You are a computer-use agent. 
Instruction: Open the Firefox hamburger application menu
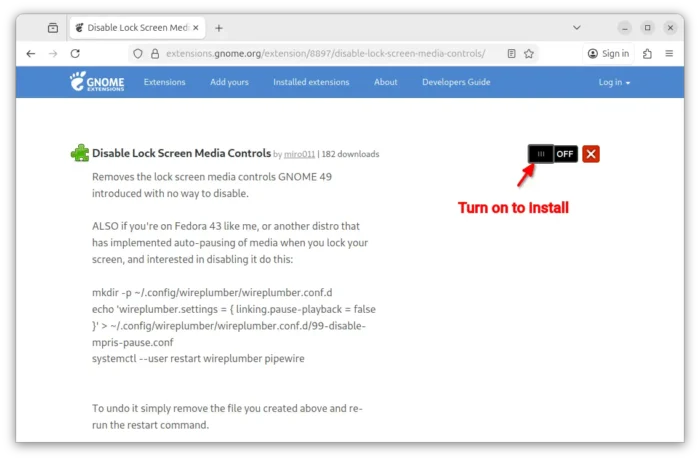(669, 53)
